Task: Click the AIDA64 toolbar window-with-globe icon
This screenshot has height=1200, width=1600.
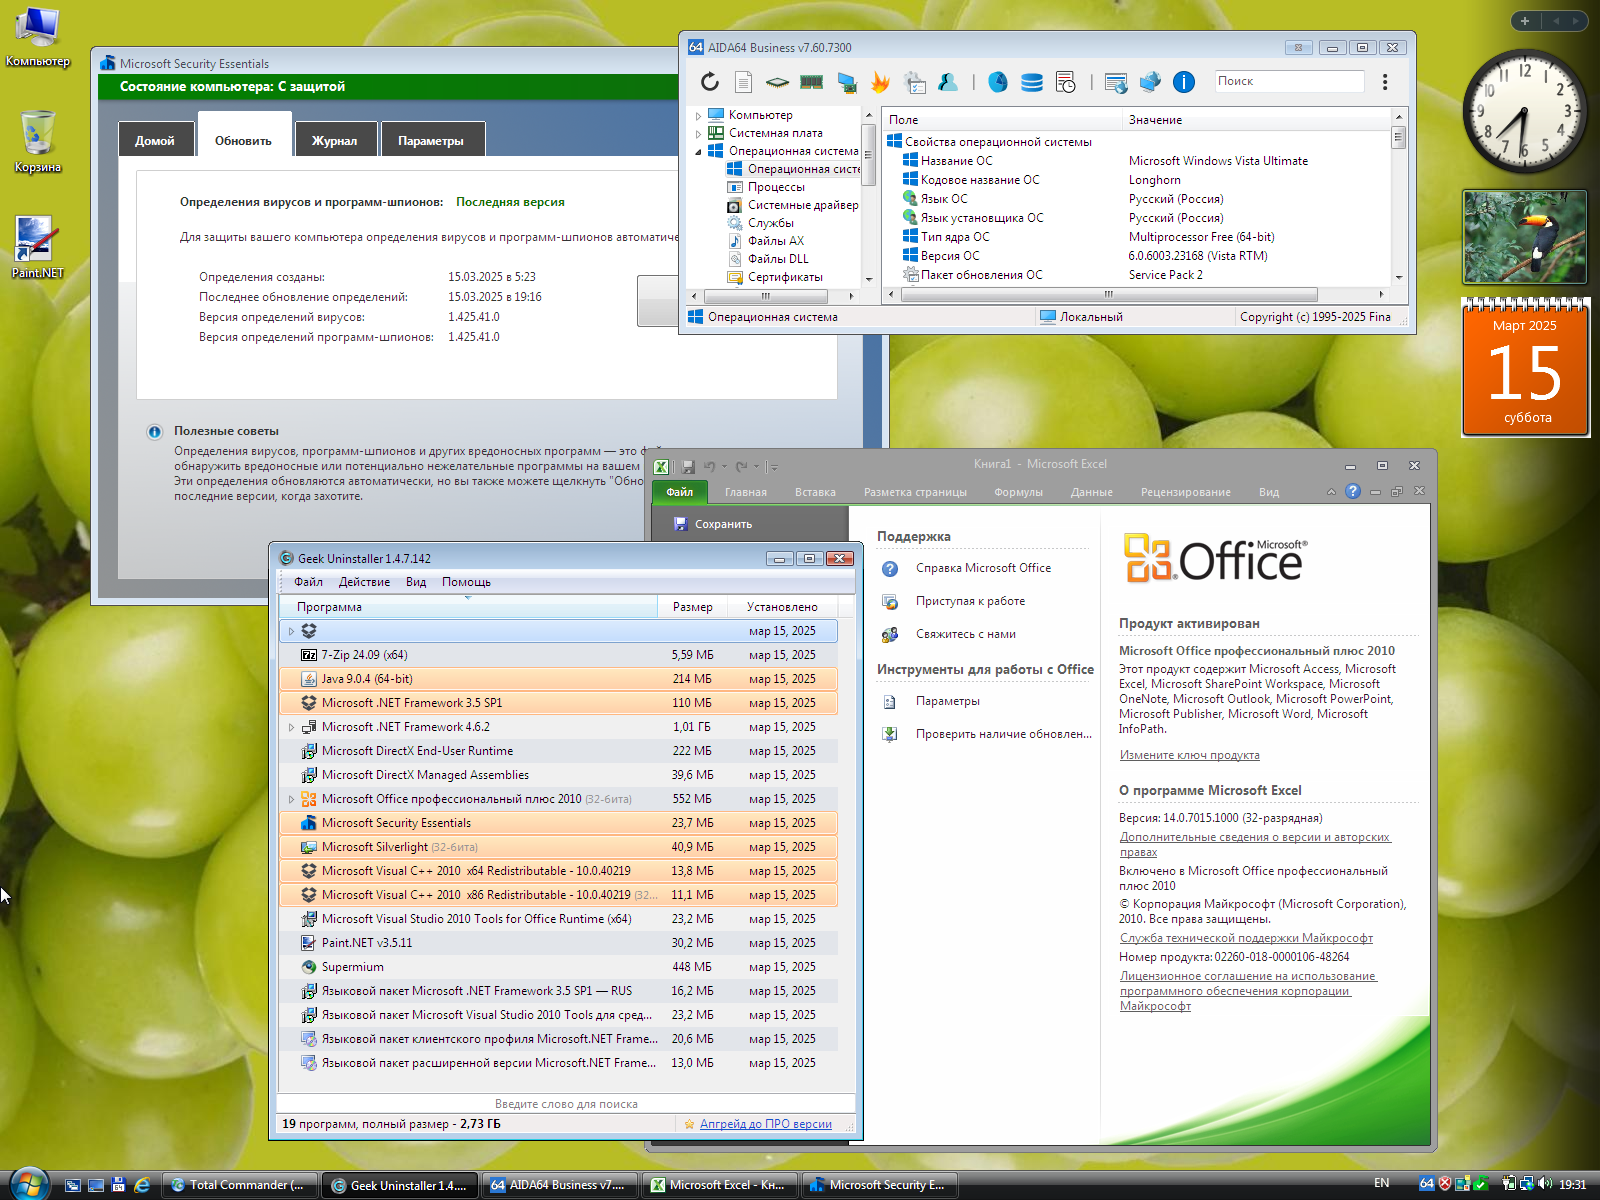Action: pyautogui.click(x=1116, y=82)
